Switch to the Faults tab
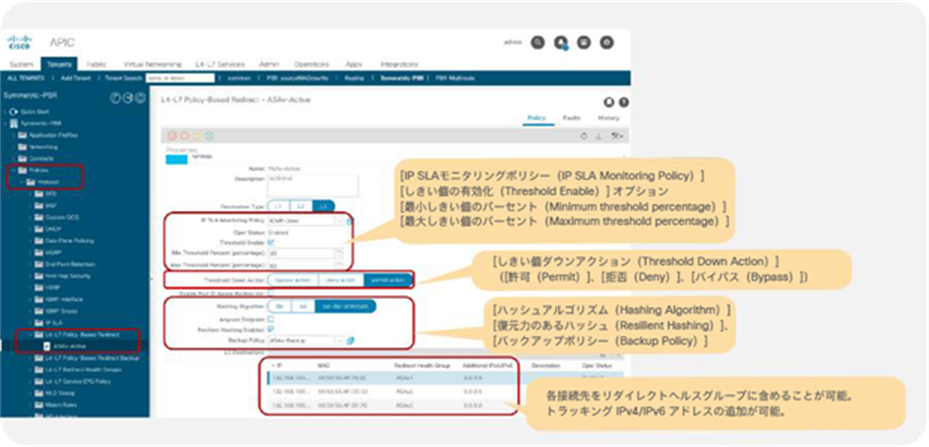 point(571,118)
